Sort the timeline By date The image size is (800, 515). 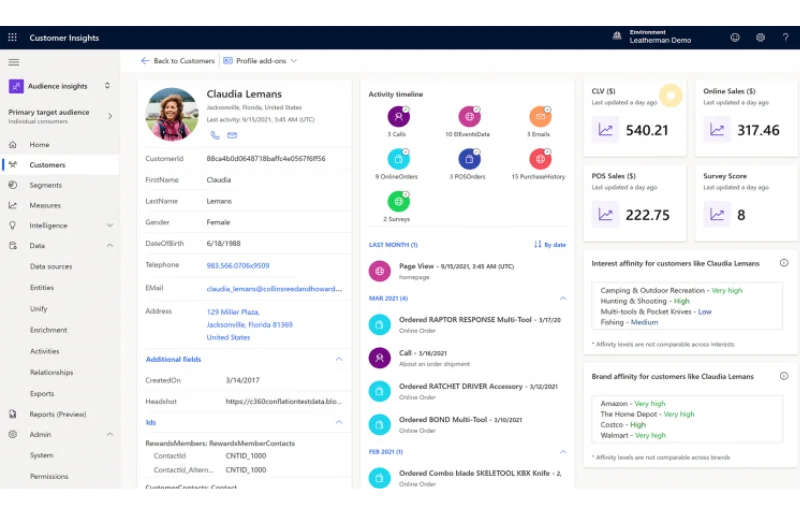[x=549, y=244]
